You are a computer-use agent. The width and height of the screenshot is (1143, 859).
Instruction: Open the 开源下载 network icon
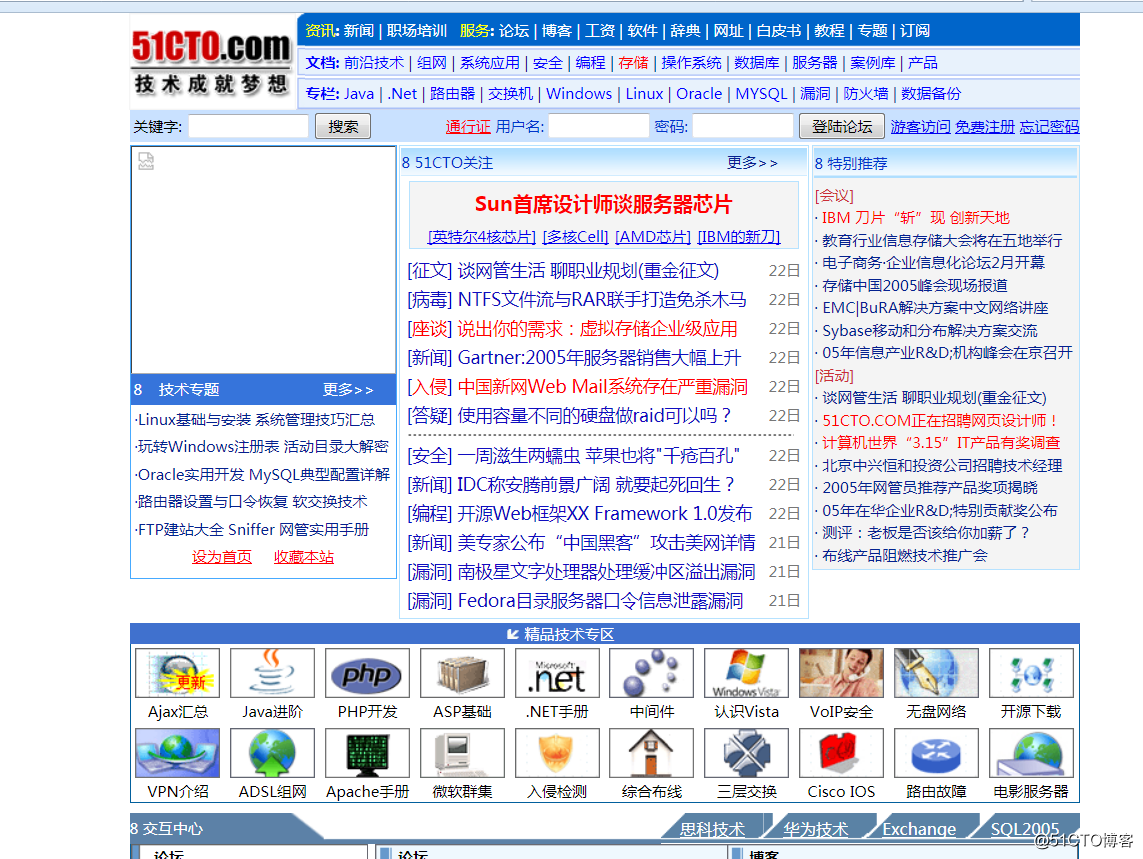pos(1031,673)
